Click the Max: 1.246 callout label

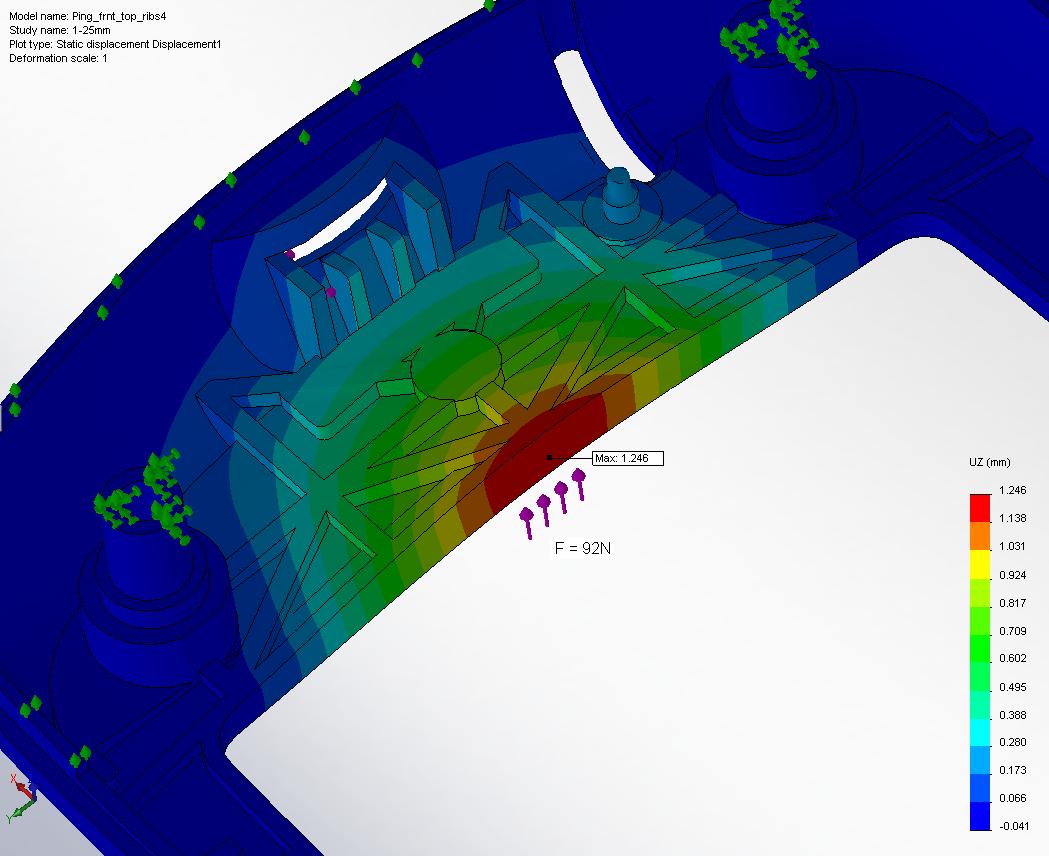point(627,458)
